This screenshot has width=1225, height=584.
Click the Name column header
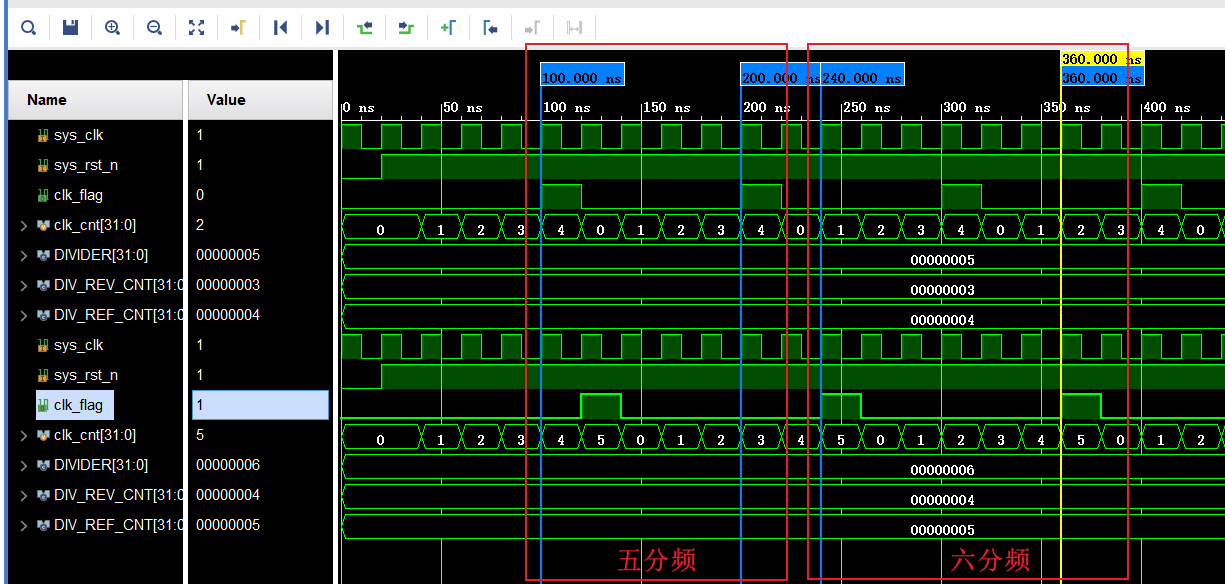47,100
